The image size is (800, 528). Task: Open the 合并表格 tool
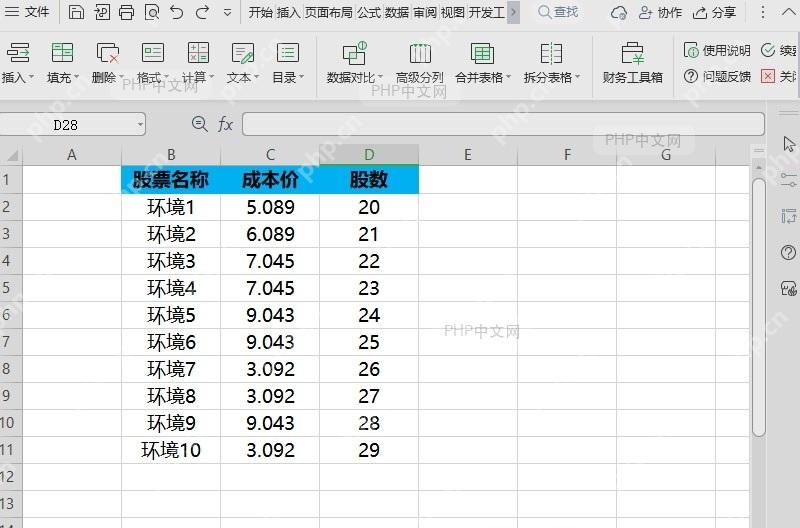[x=483, y=63]
